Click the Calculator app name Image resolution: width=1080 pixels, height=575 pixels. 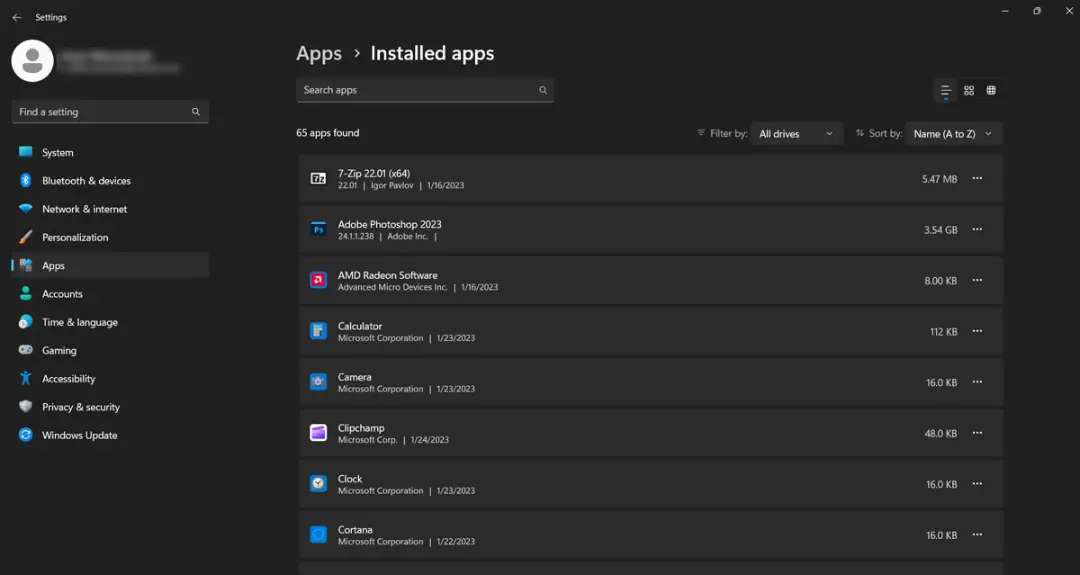[360, 326]
